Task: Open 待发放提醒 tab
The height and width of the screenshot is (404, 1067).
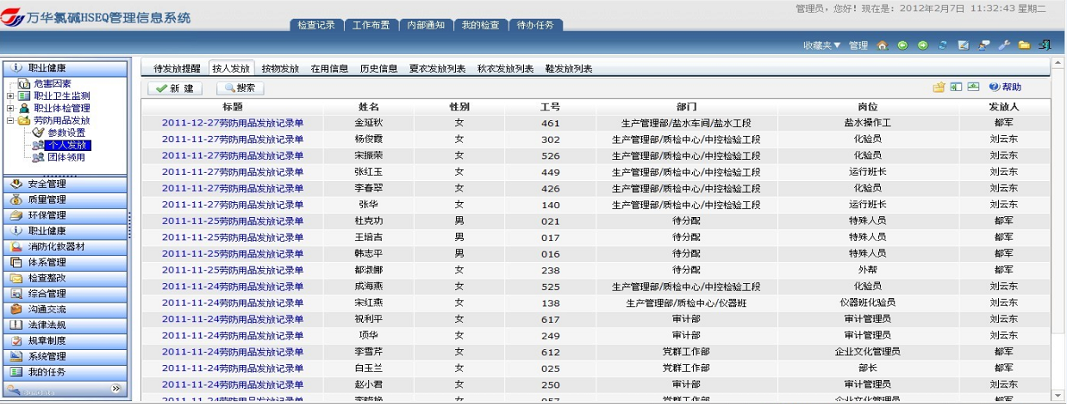Action: click(x=177, y=69)
